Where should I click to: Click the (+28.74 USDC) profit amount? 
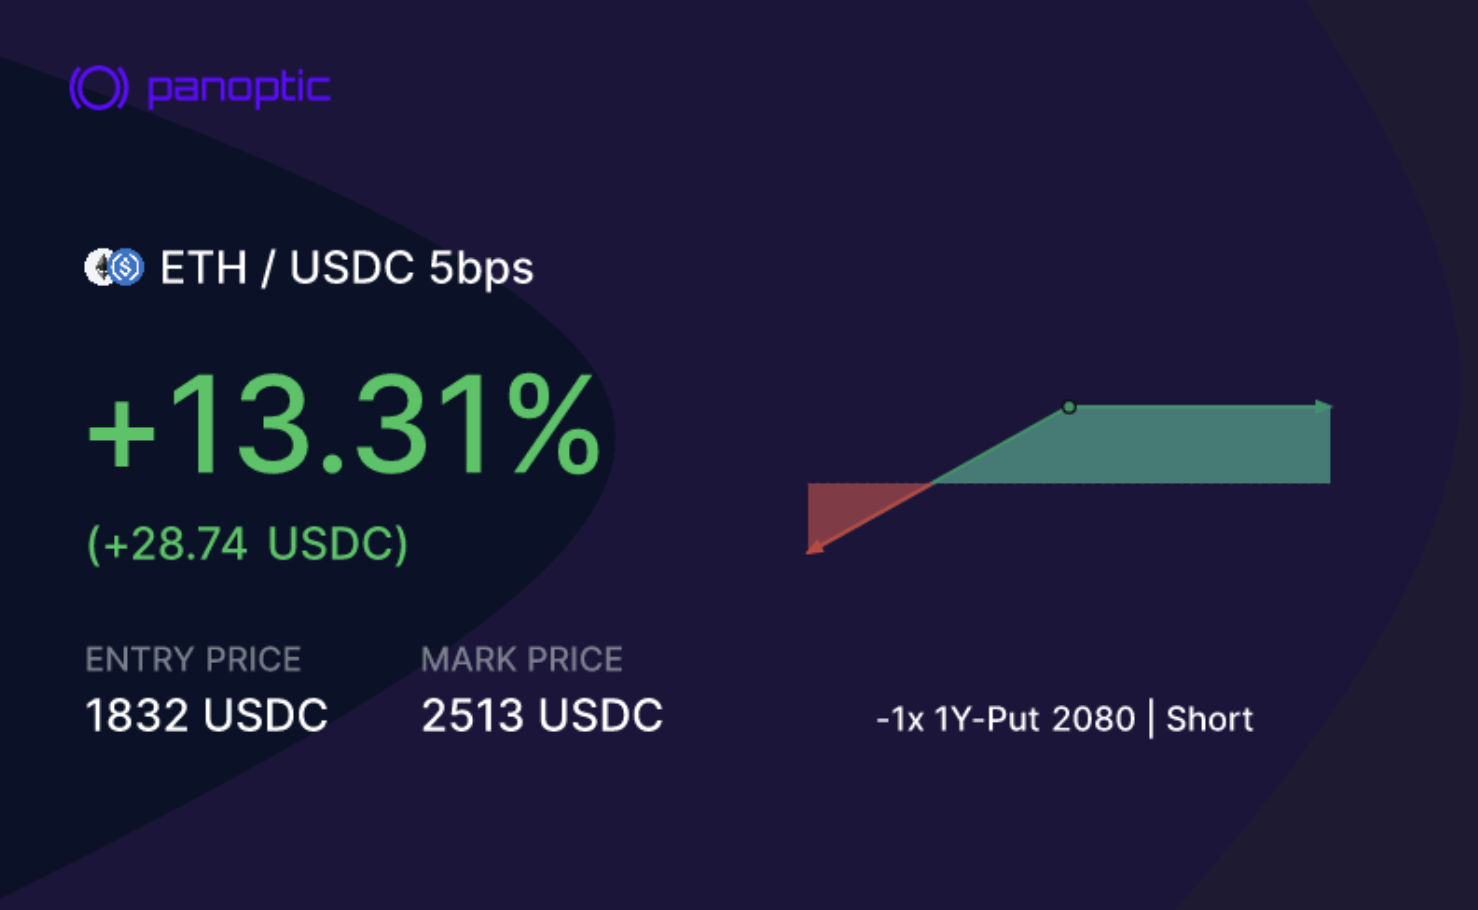coord(248,544)
